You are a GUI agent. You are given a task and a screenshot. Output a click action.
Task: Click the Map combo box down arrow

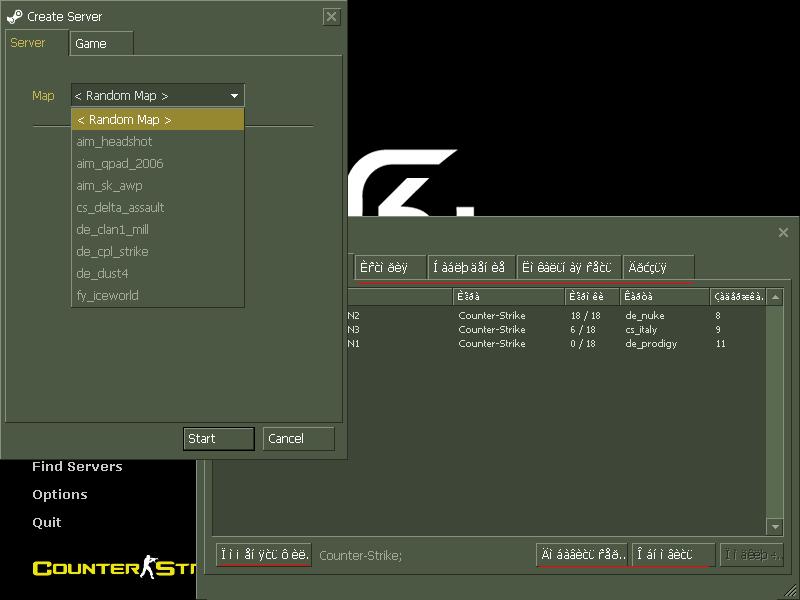[x=234, y=95]
